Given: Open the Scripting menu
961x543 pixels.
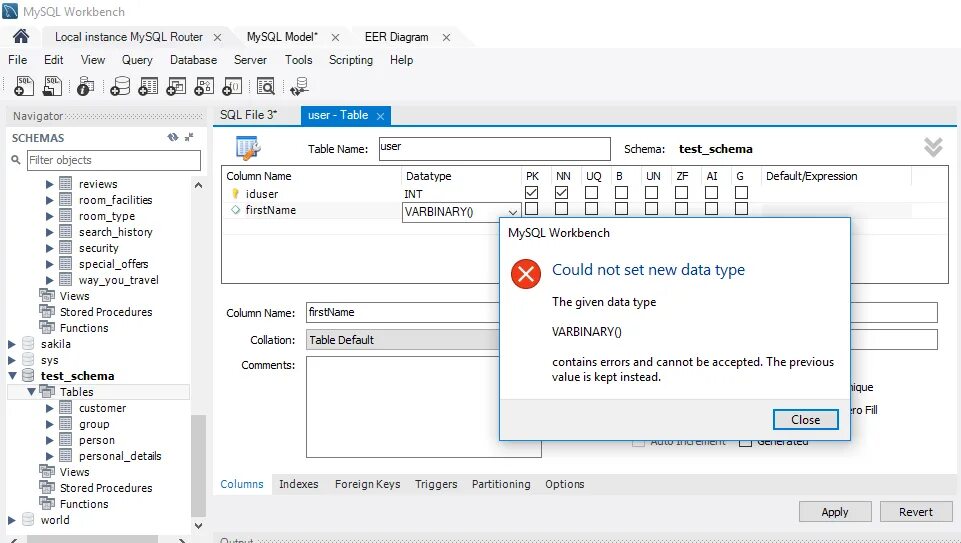Looking at the screenshot, I should [x=351, y=60].
